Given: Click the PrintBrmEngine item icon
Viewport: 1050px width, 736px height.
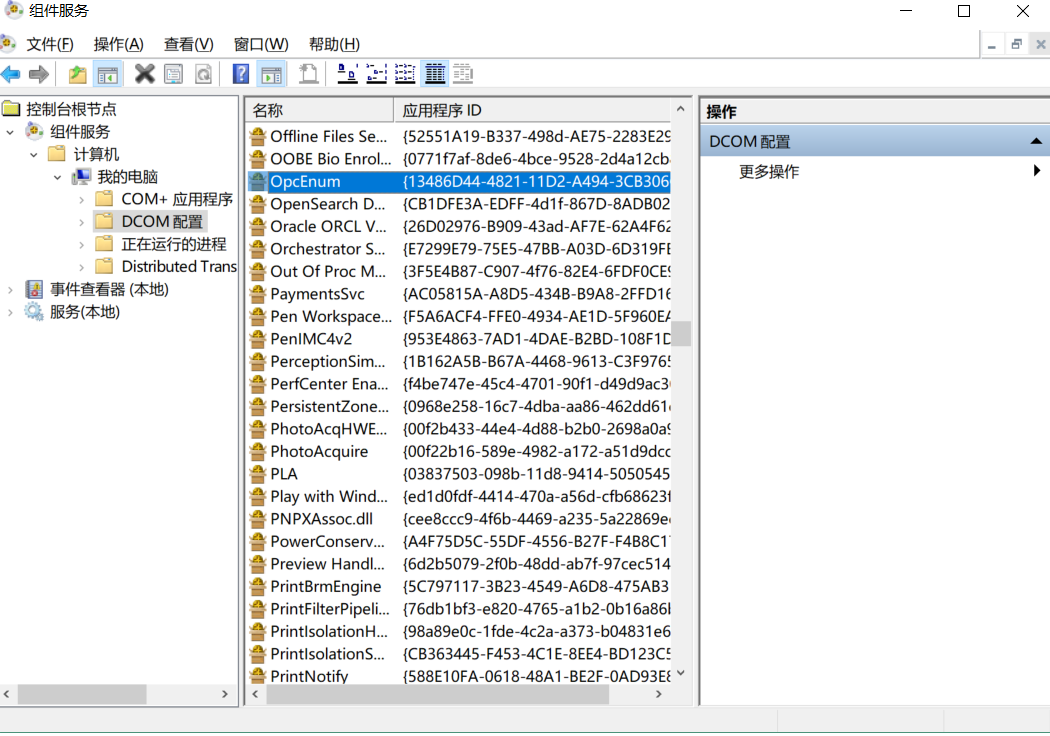Looking at the screenshot, I should [x=257, y=587].
